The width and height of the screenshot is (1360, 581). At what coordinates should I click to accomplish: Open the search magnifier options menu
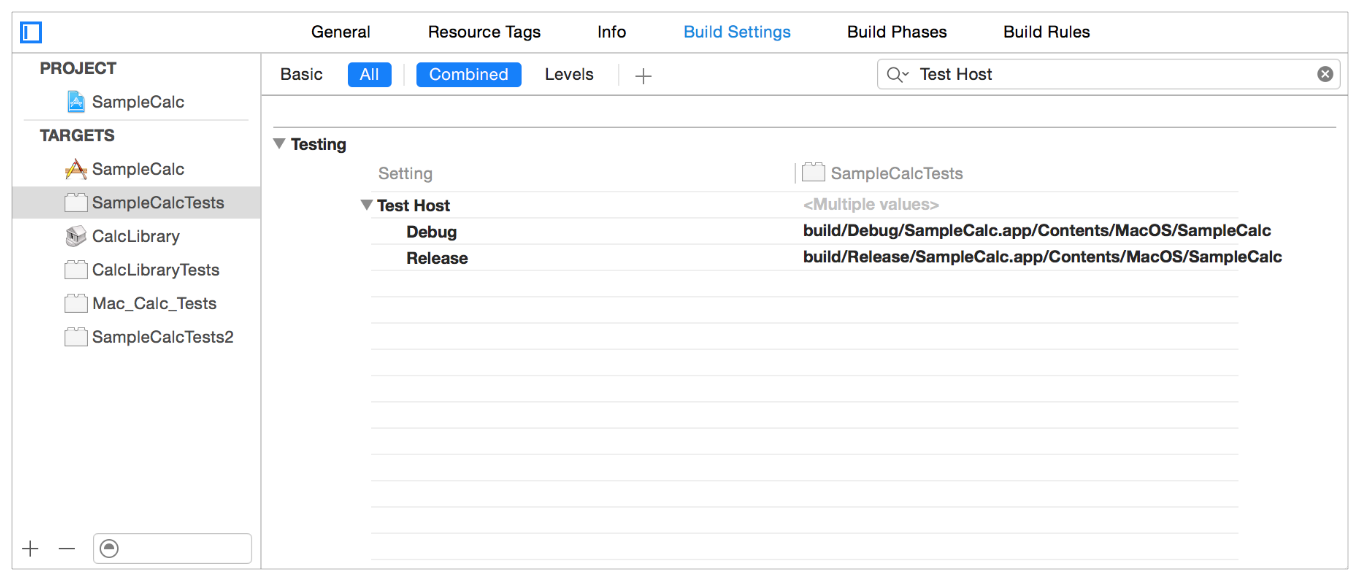[897, 74]
